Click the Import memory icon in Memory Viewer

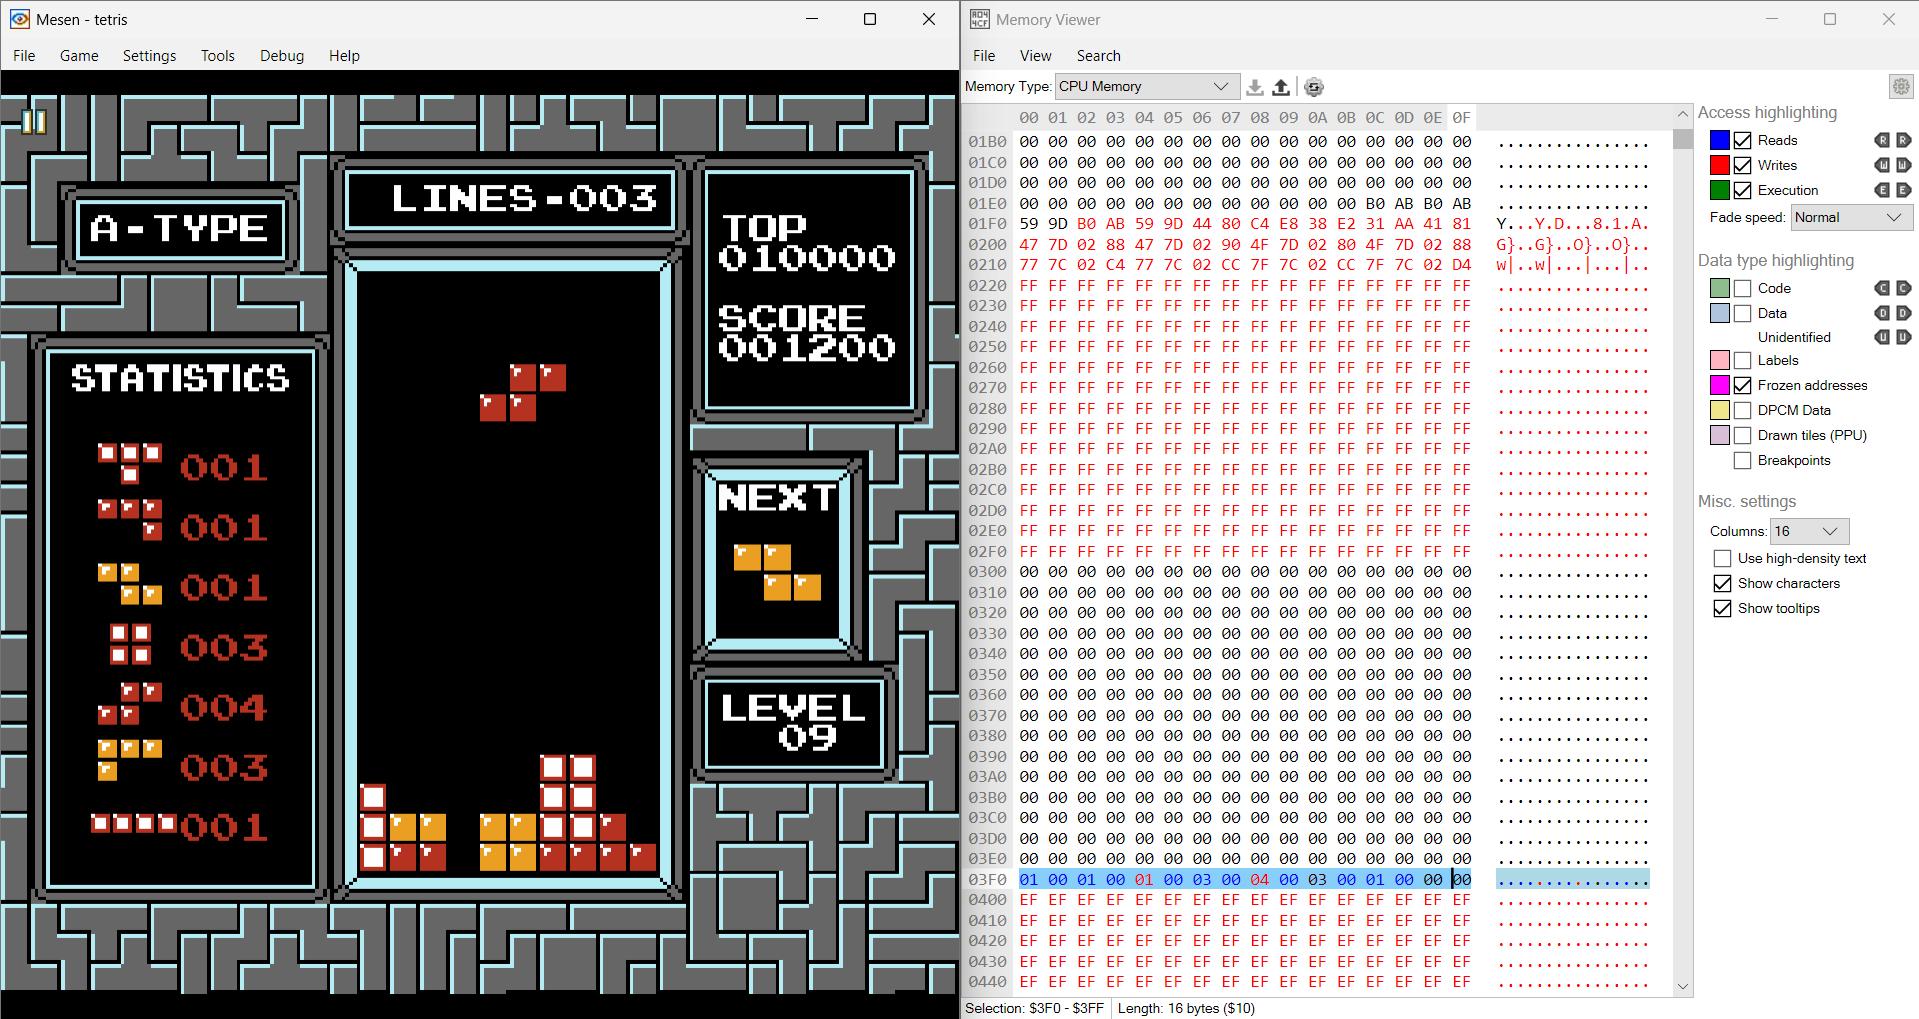tap(1255, 87)
